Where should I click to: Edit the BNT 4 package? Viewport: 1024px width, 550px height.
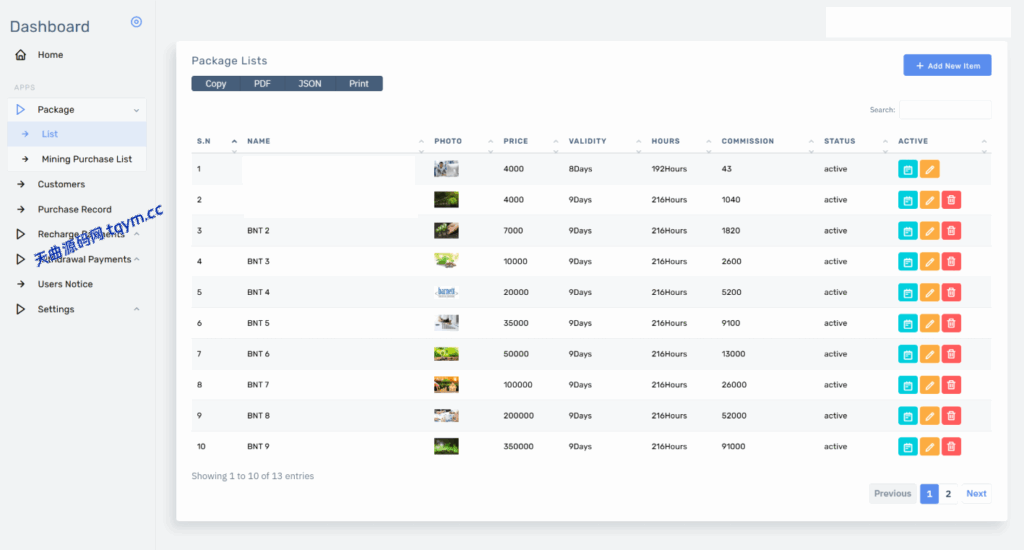(x=929, y=292)
